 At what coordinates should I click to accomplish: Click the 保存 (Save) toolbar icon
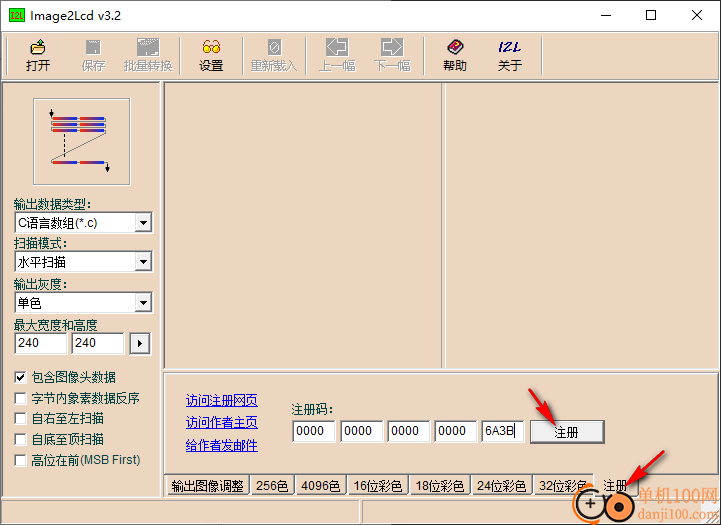[x=93, y=55]
